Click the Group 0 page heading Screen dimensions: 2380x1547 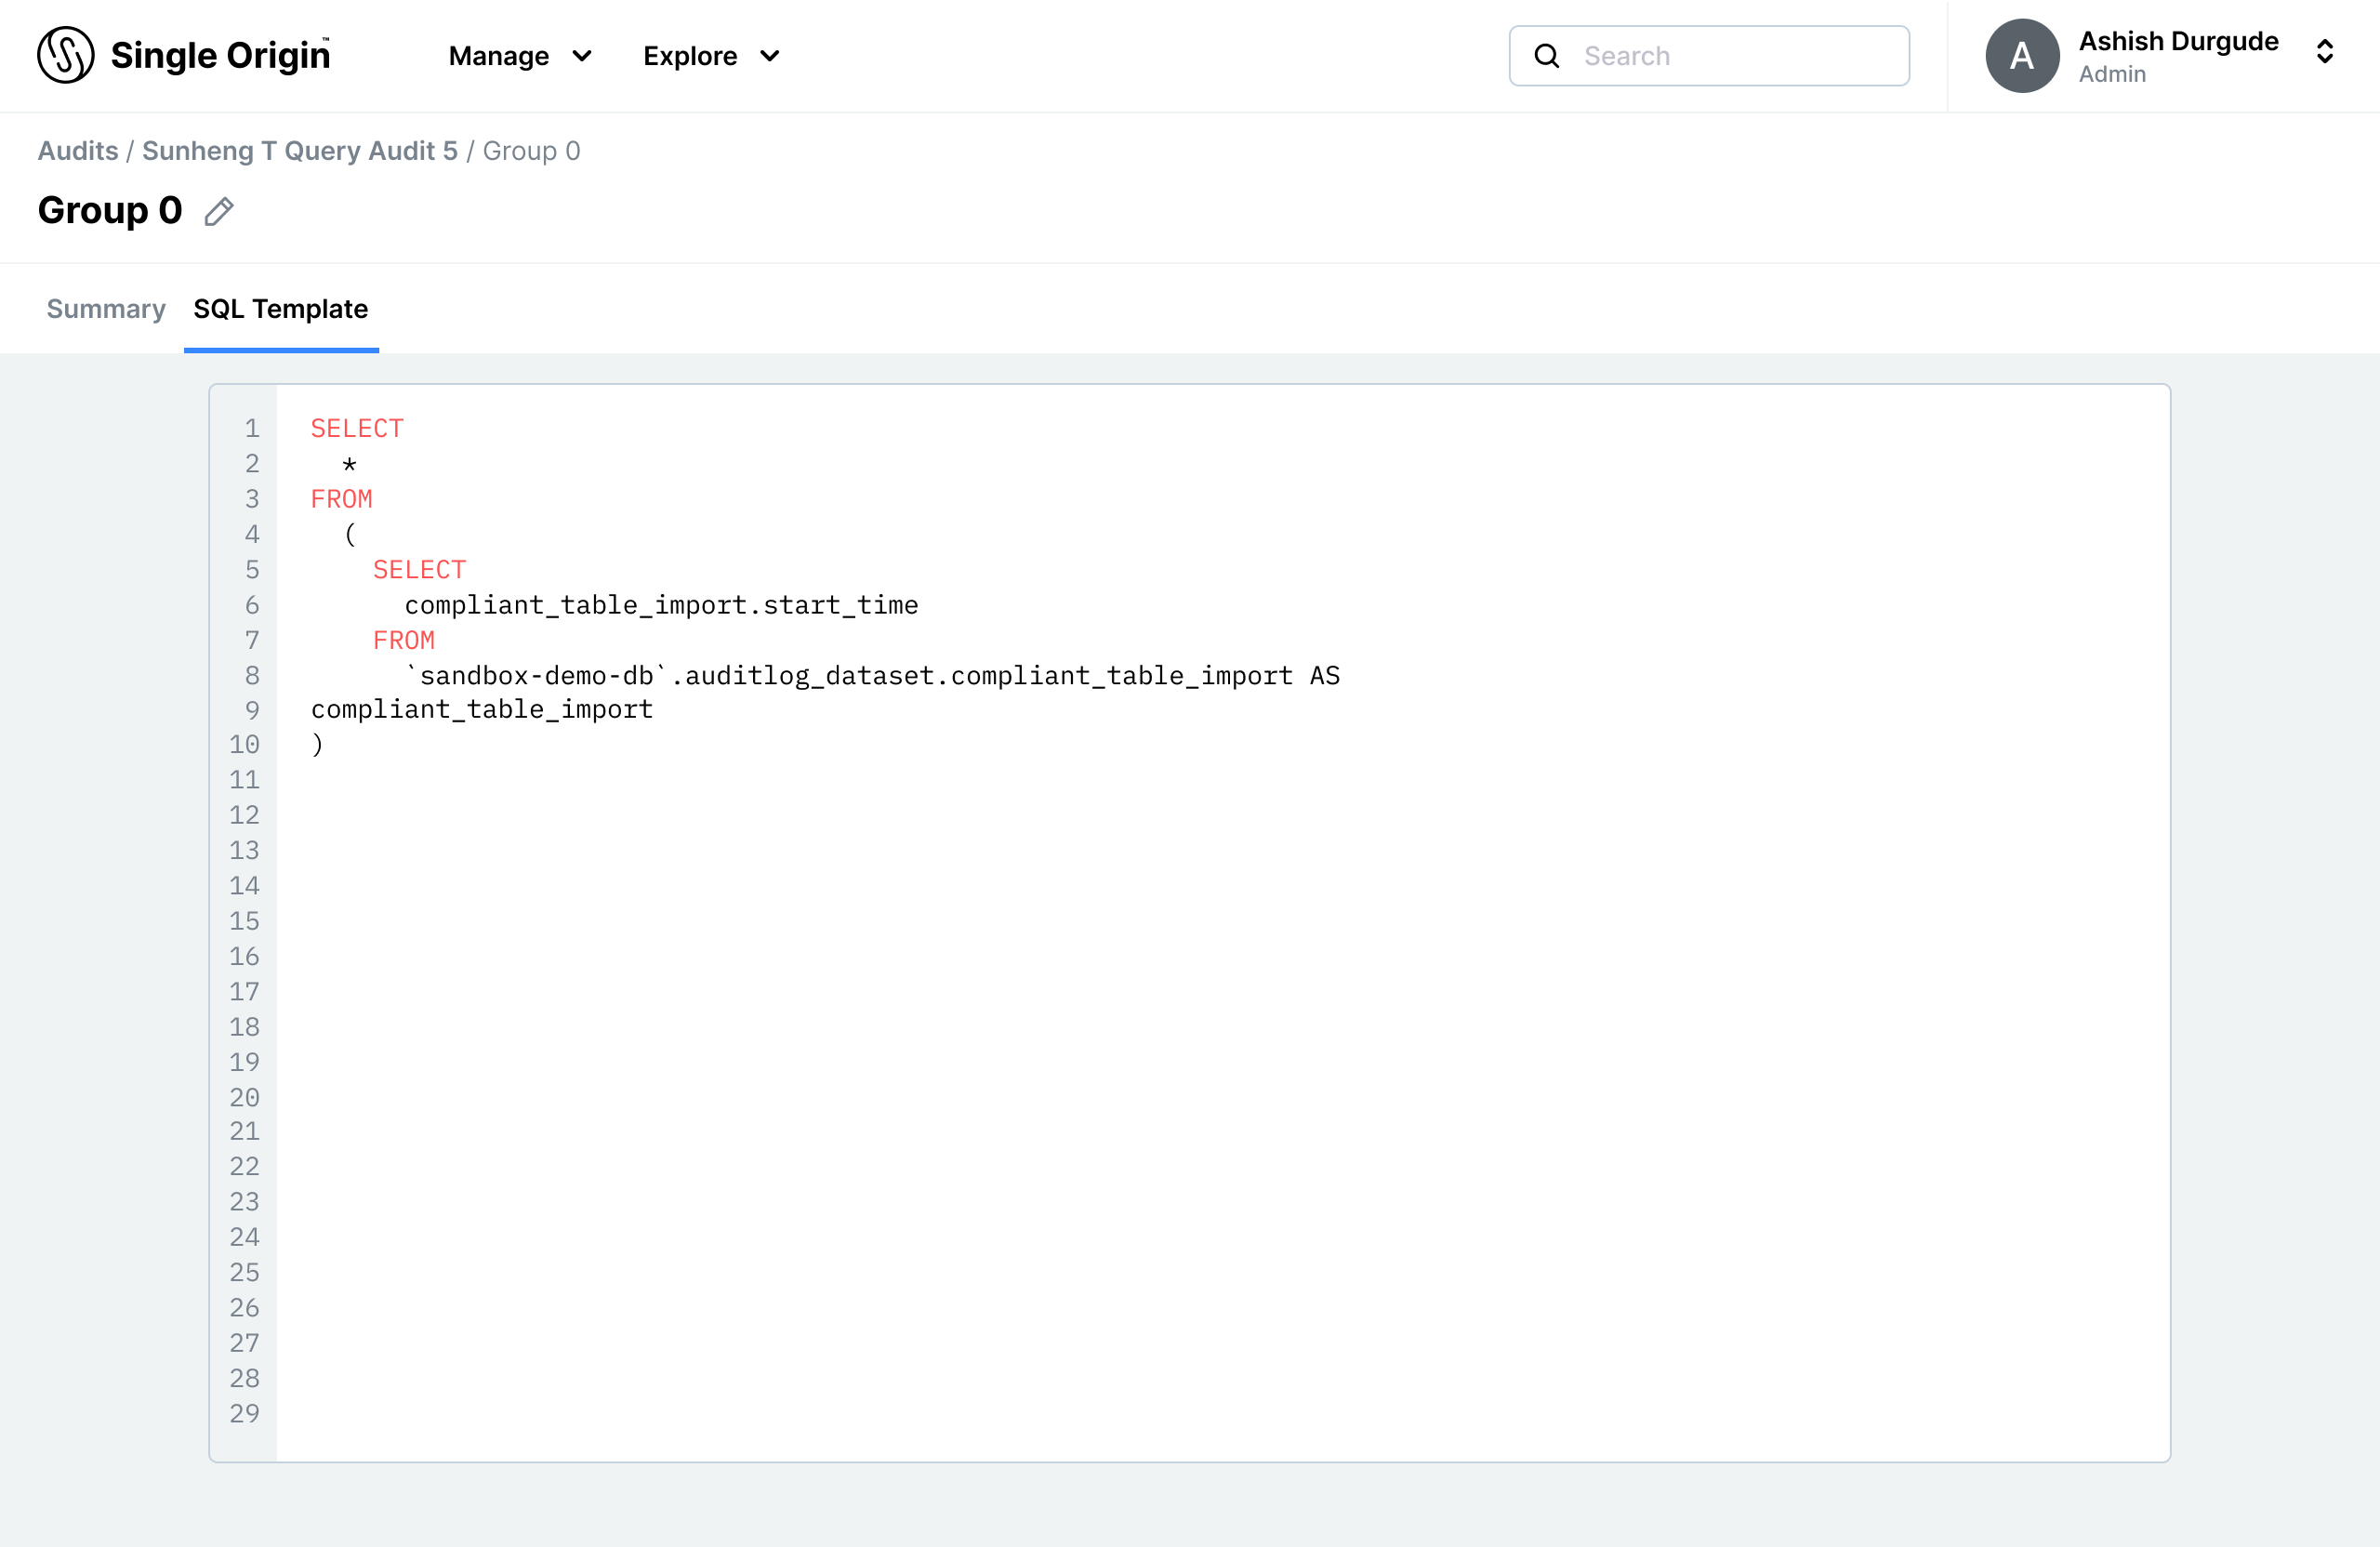tap(110, 211)
